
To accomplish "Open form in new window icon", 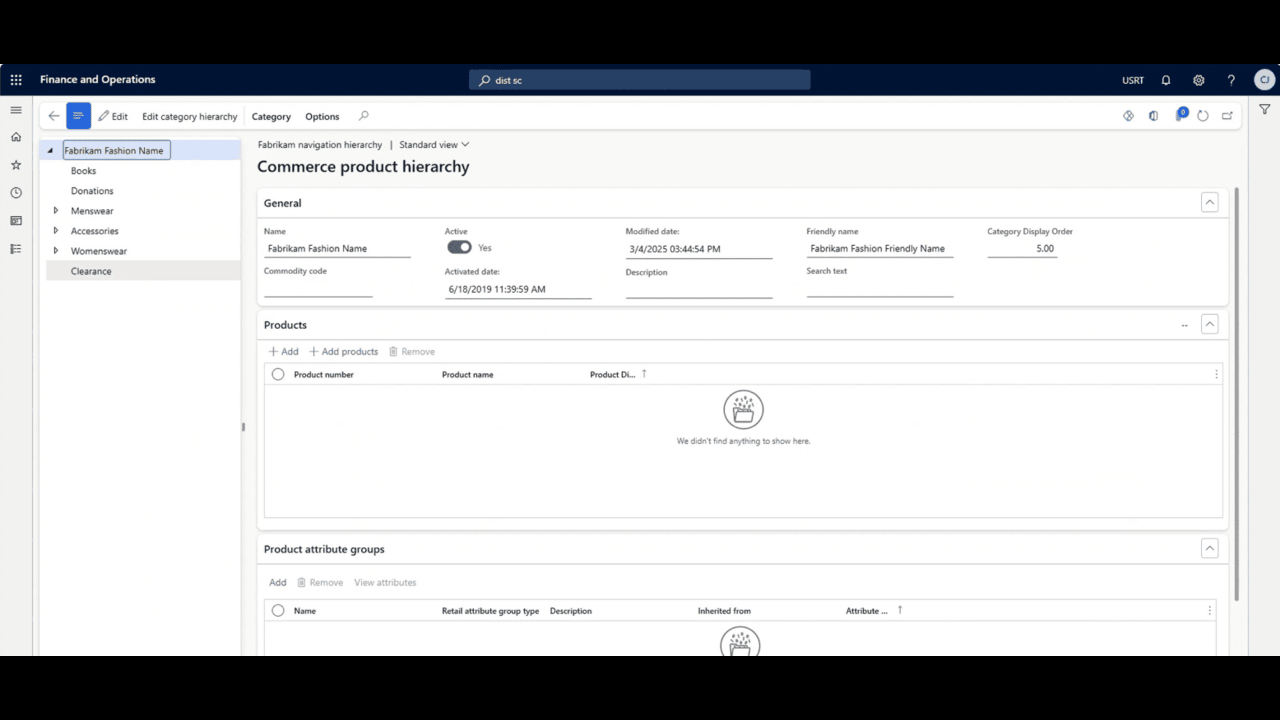I will pyautogui.click(x=1227, y=116).
